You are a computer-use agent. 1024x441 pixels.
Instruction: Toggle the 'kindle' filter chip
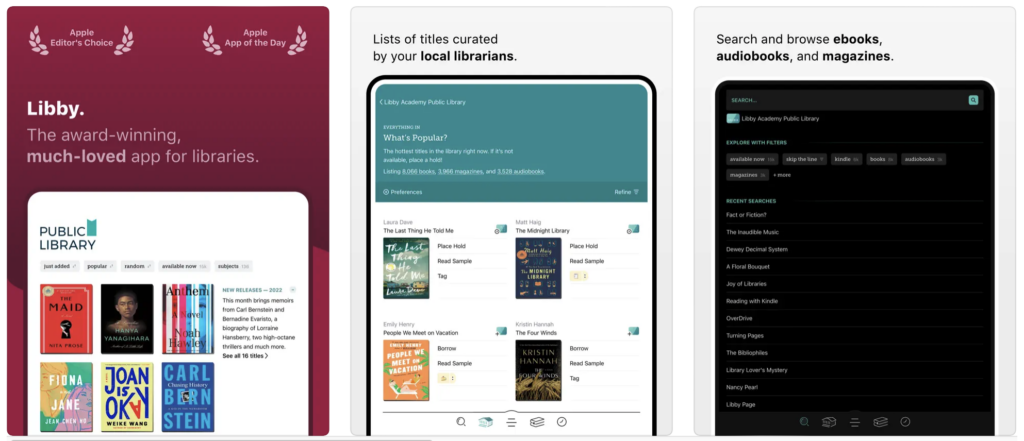[846, 159]
